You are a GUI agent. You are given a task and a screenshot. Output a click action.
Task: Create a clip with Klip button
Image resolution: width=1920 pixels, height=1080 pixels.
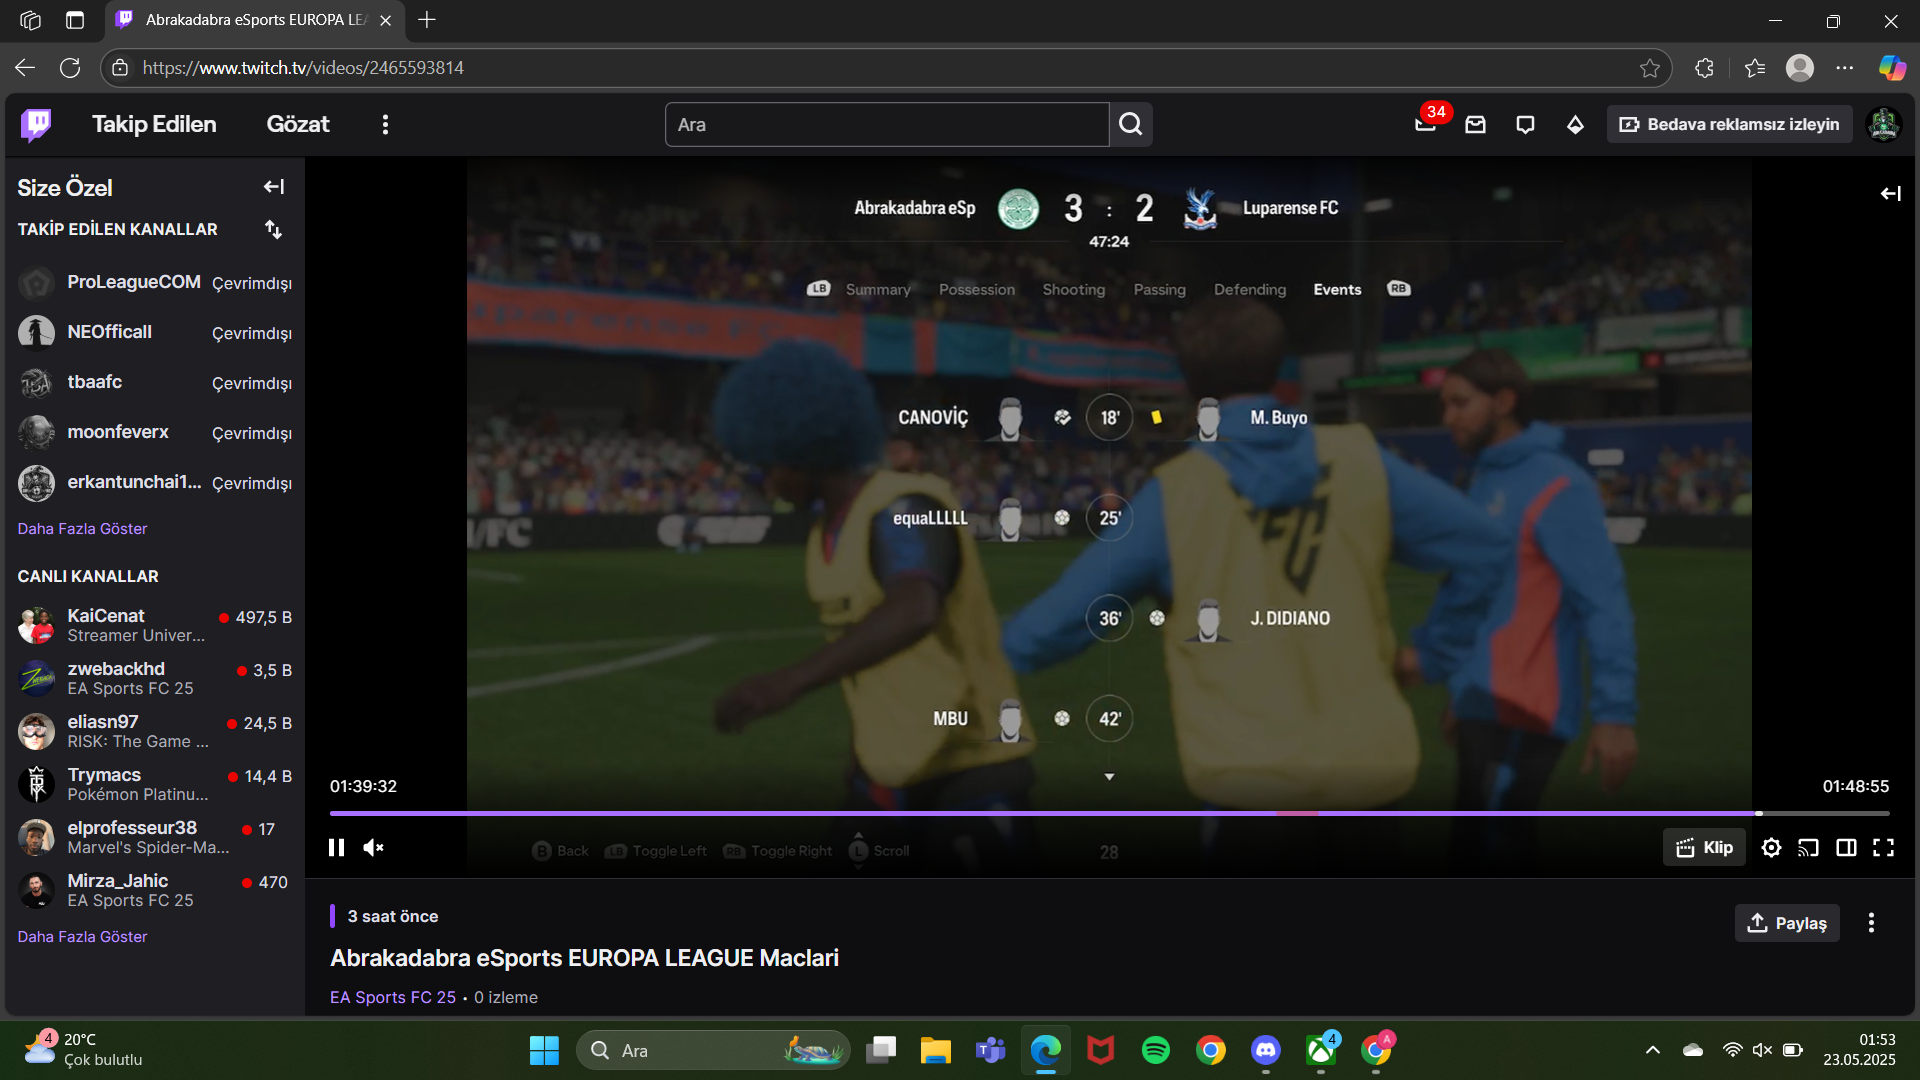[1704, 847]
